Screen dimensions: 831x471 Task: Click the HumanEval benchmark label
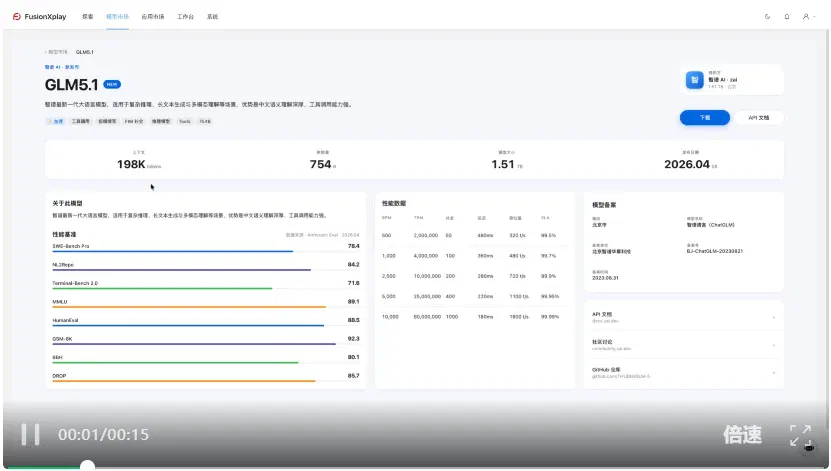(x=65, y=320)
